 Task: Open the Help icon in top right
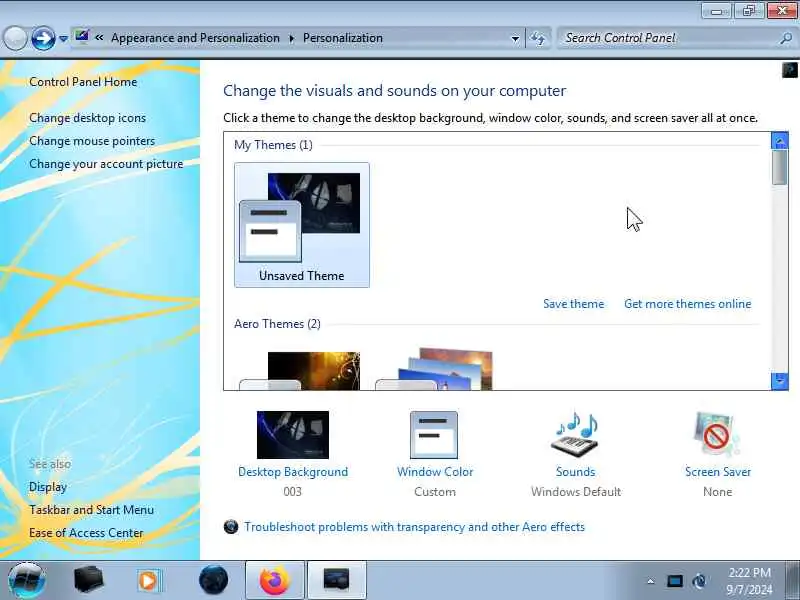coord(789,70)
